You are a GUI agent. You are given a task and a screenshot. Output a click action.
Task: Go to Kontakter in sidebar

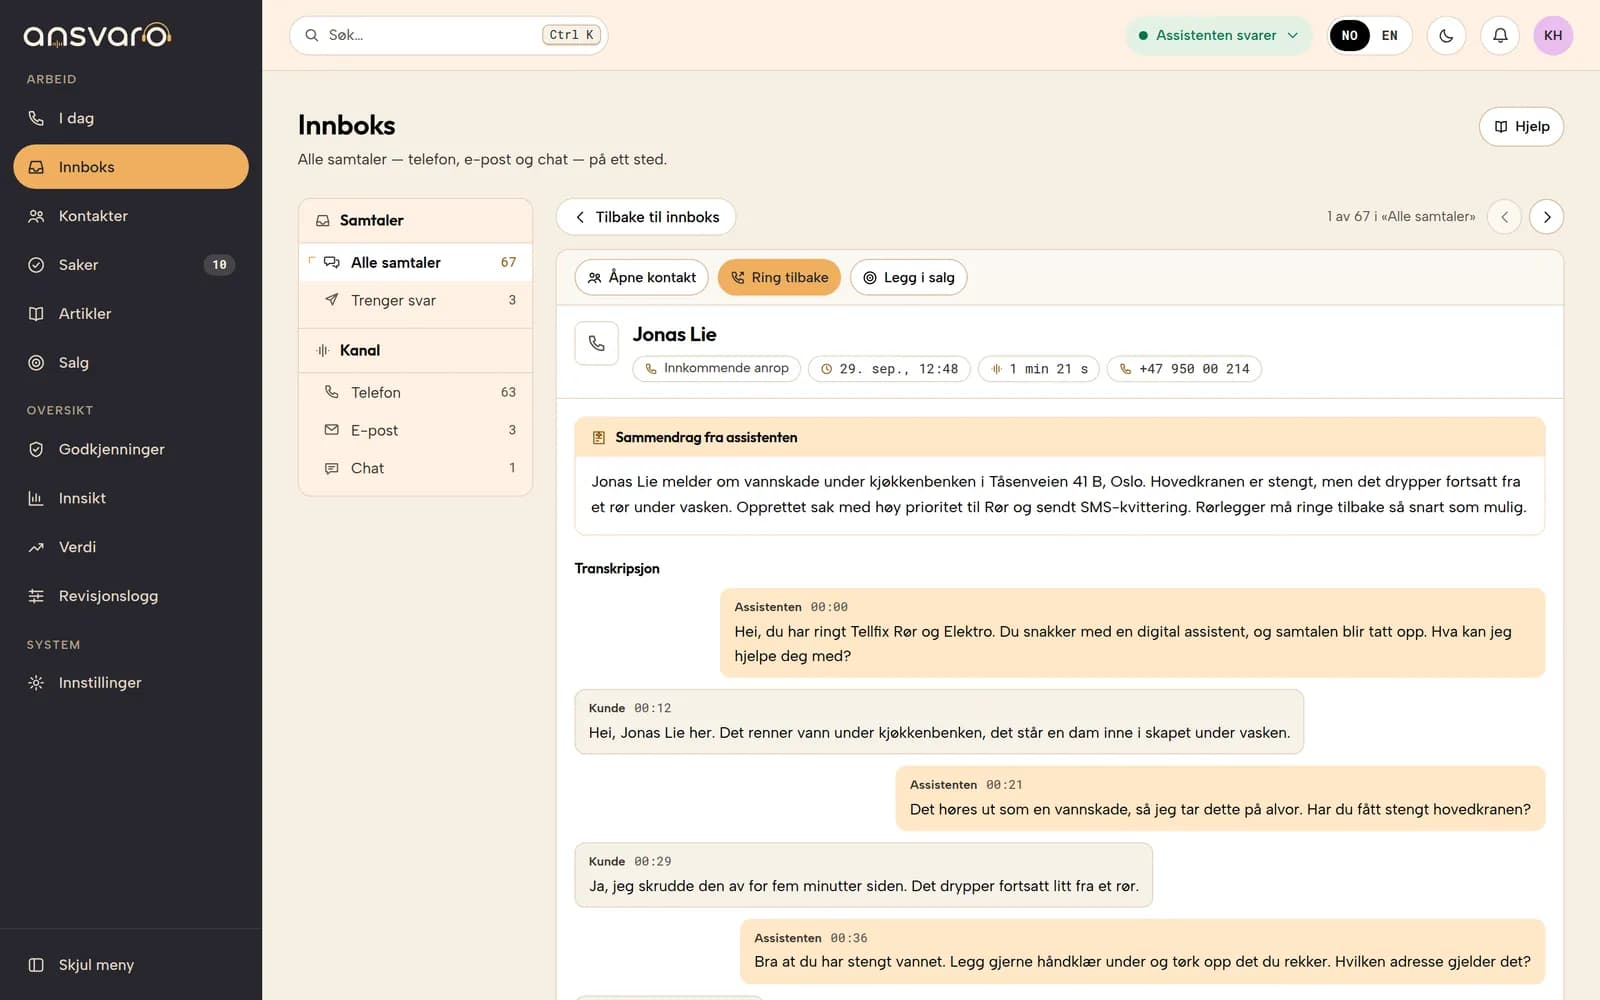tap(131, 216)
